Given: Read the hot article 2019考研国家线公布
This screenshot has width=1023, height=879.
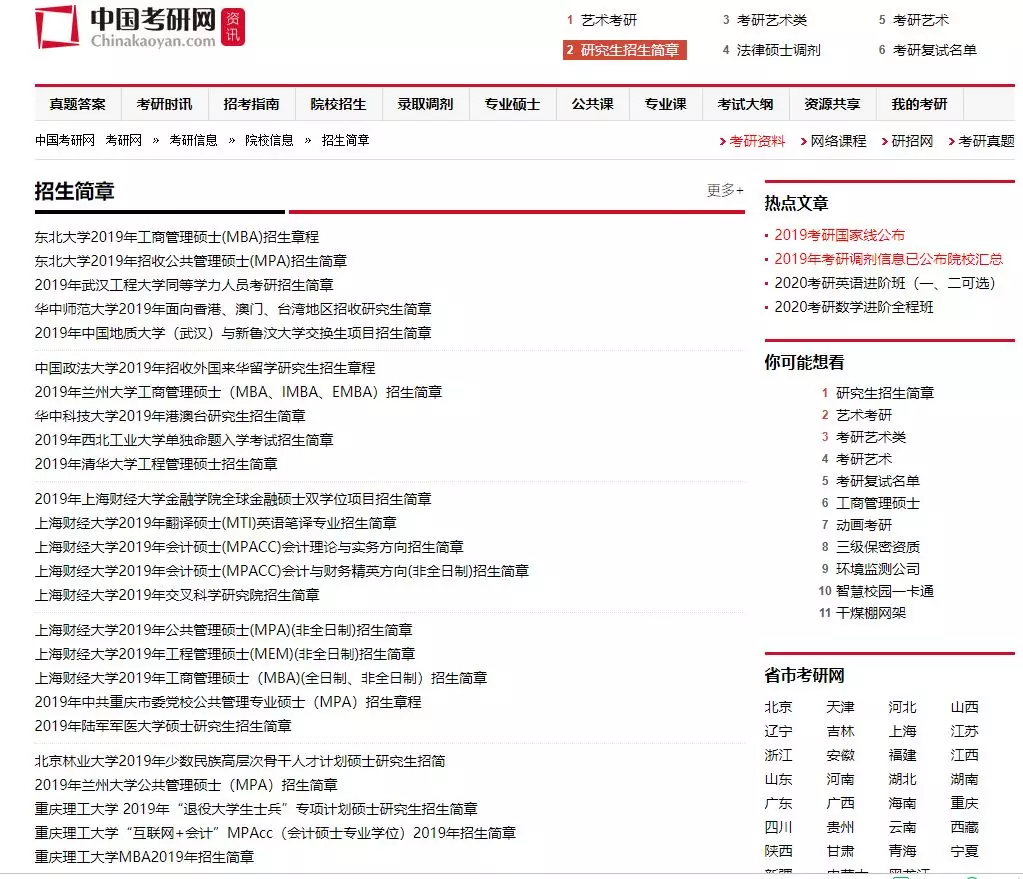Looking at the screenshot, I should point(839,235).
